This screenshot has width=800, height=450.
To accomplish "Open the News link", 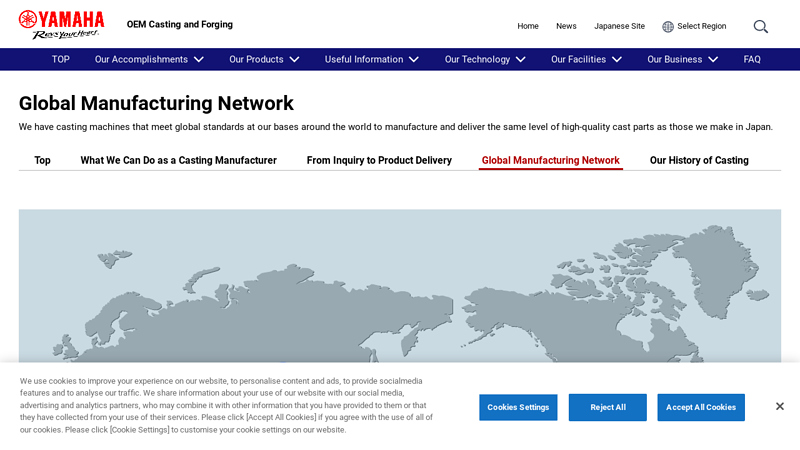I will tap(566, 26).
